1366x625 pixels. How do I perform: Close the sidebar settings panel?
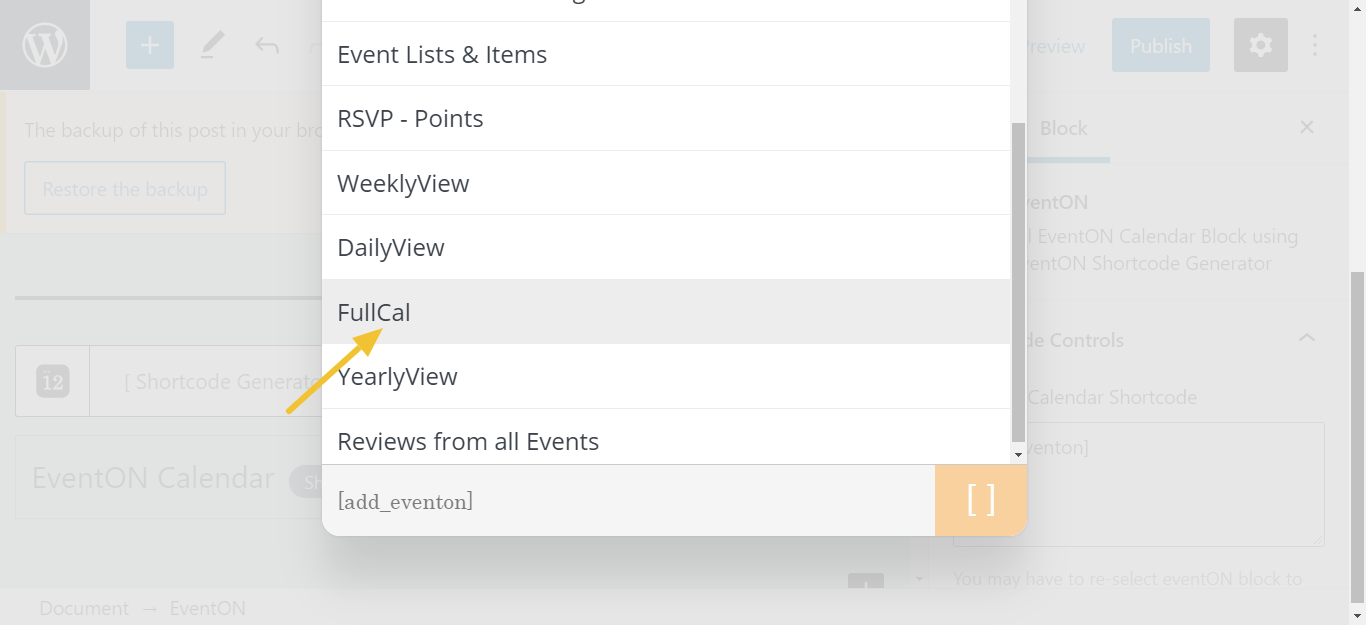[1306, 127]
